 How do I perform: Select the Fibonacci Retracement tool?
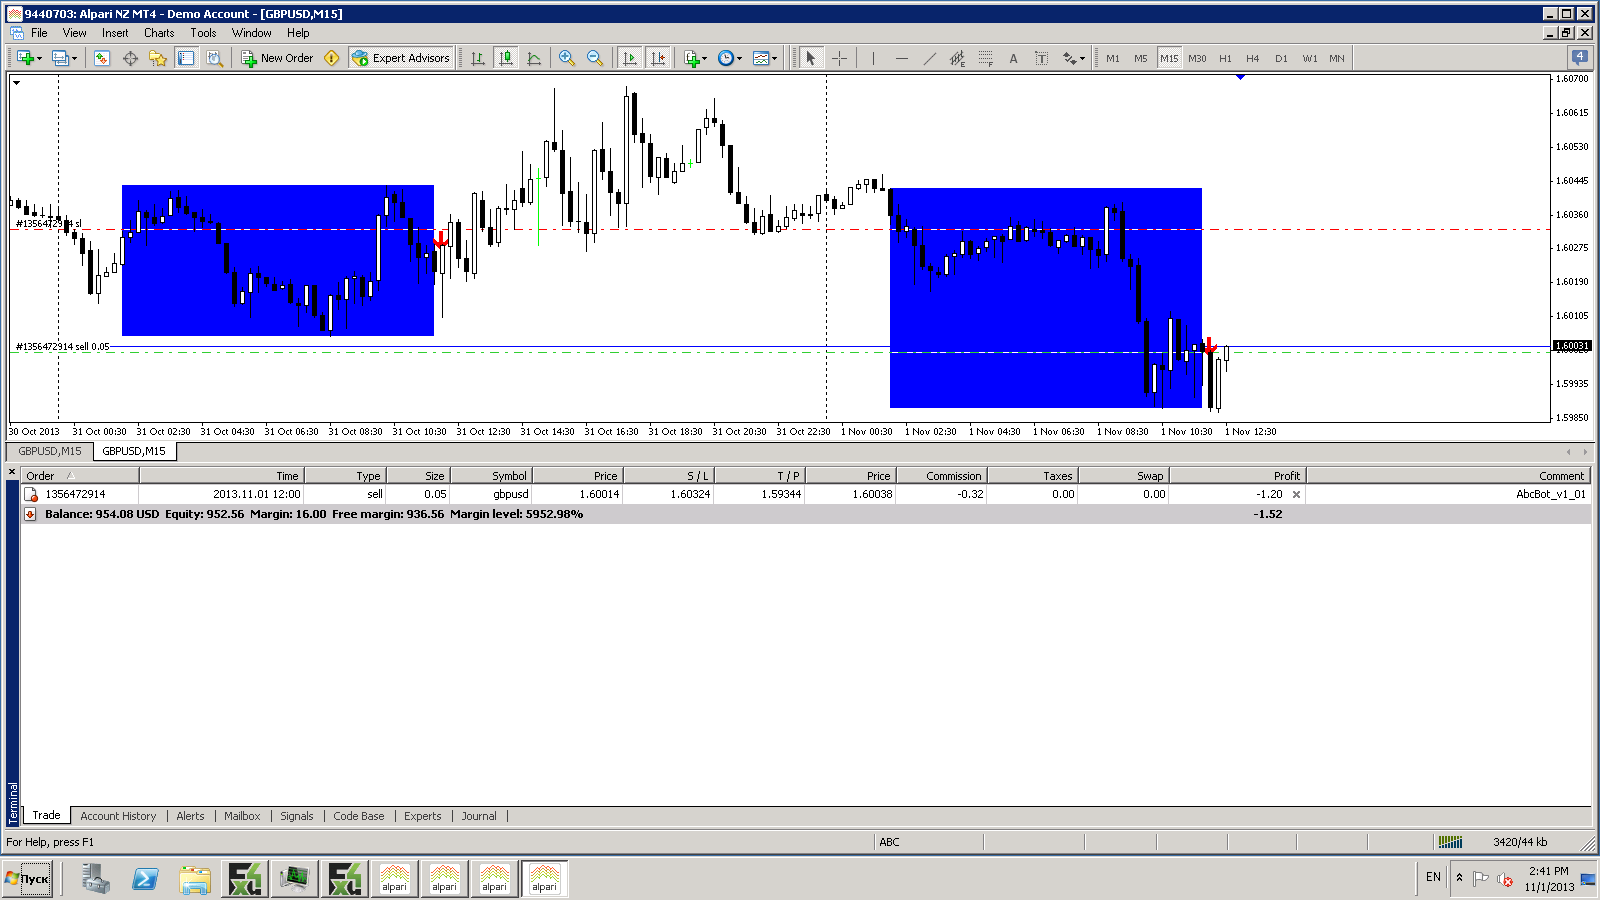click(x=985, y=58)
